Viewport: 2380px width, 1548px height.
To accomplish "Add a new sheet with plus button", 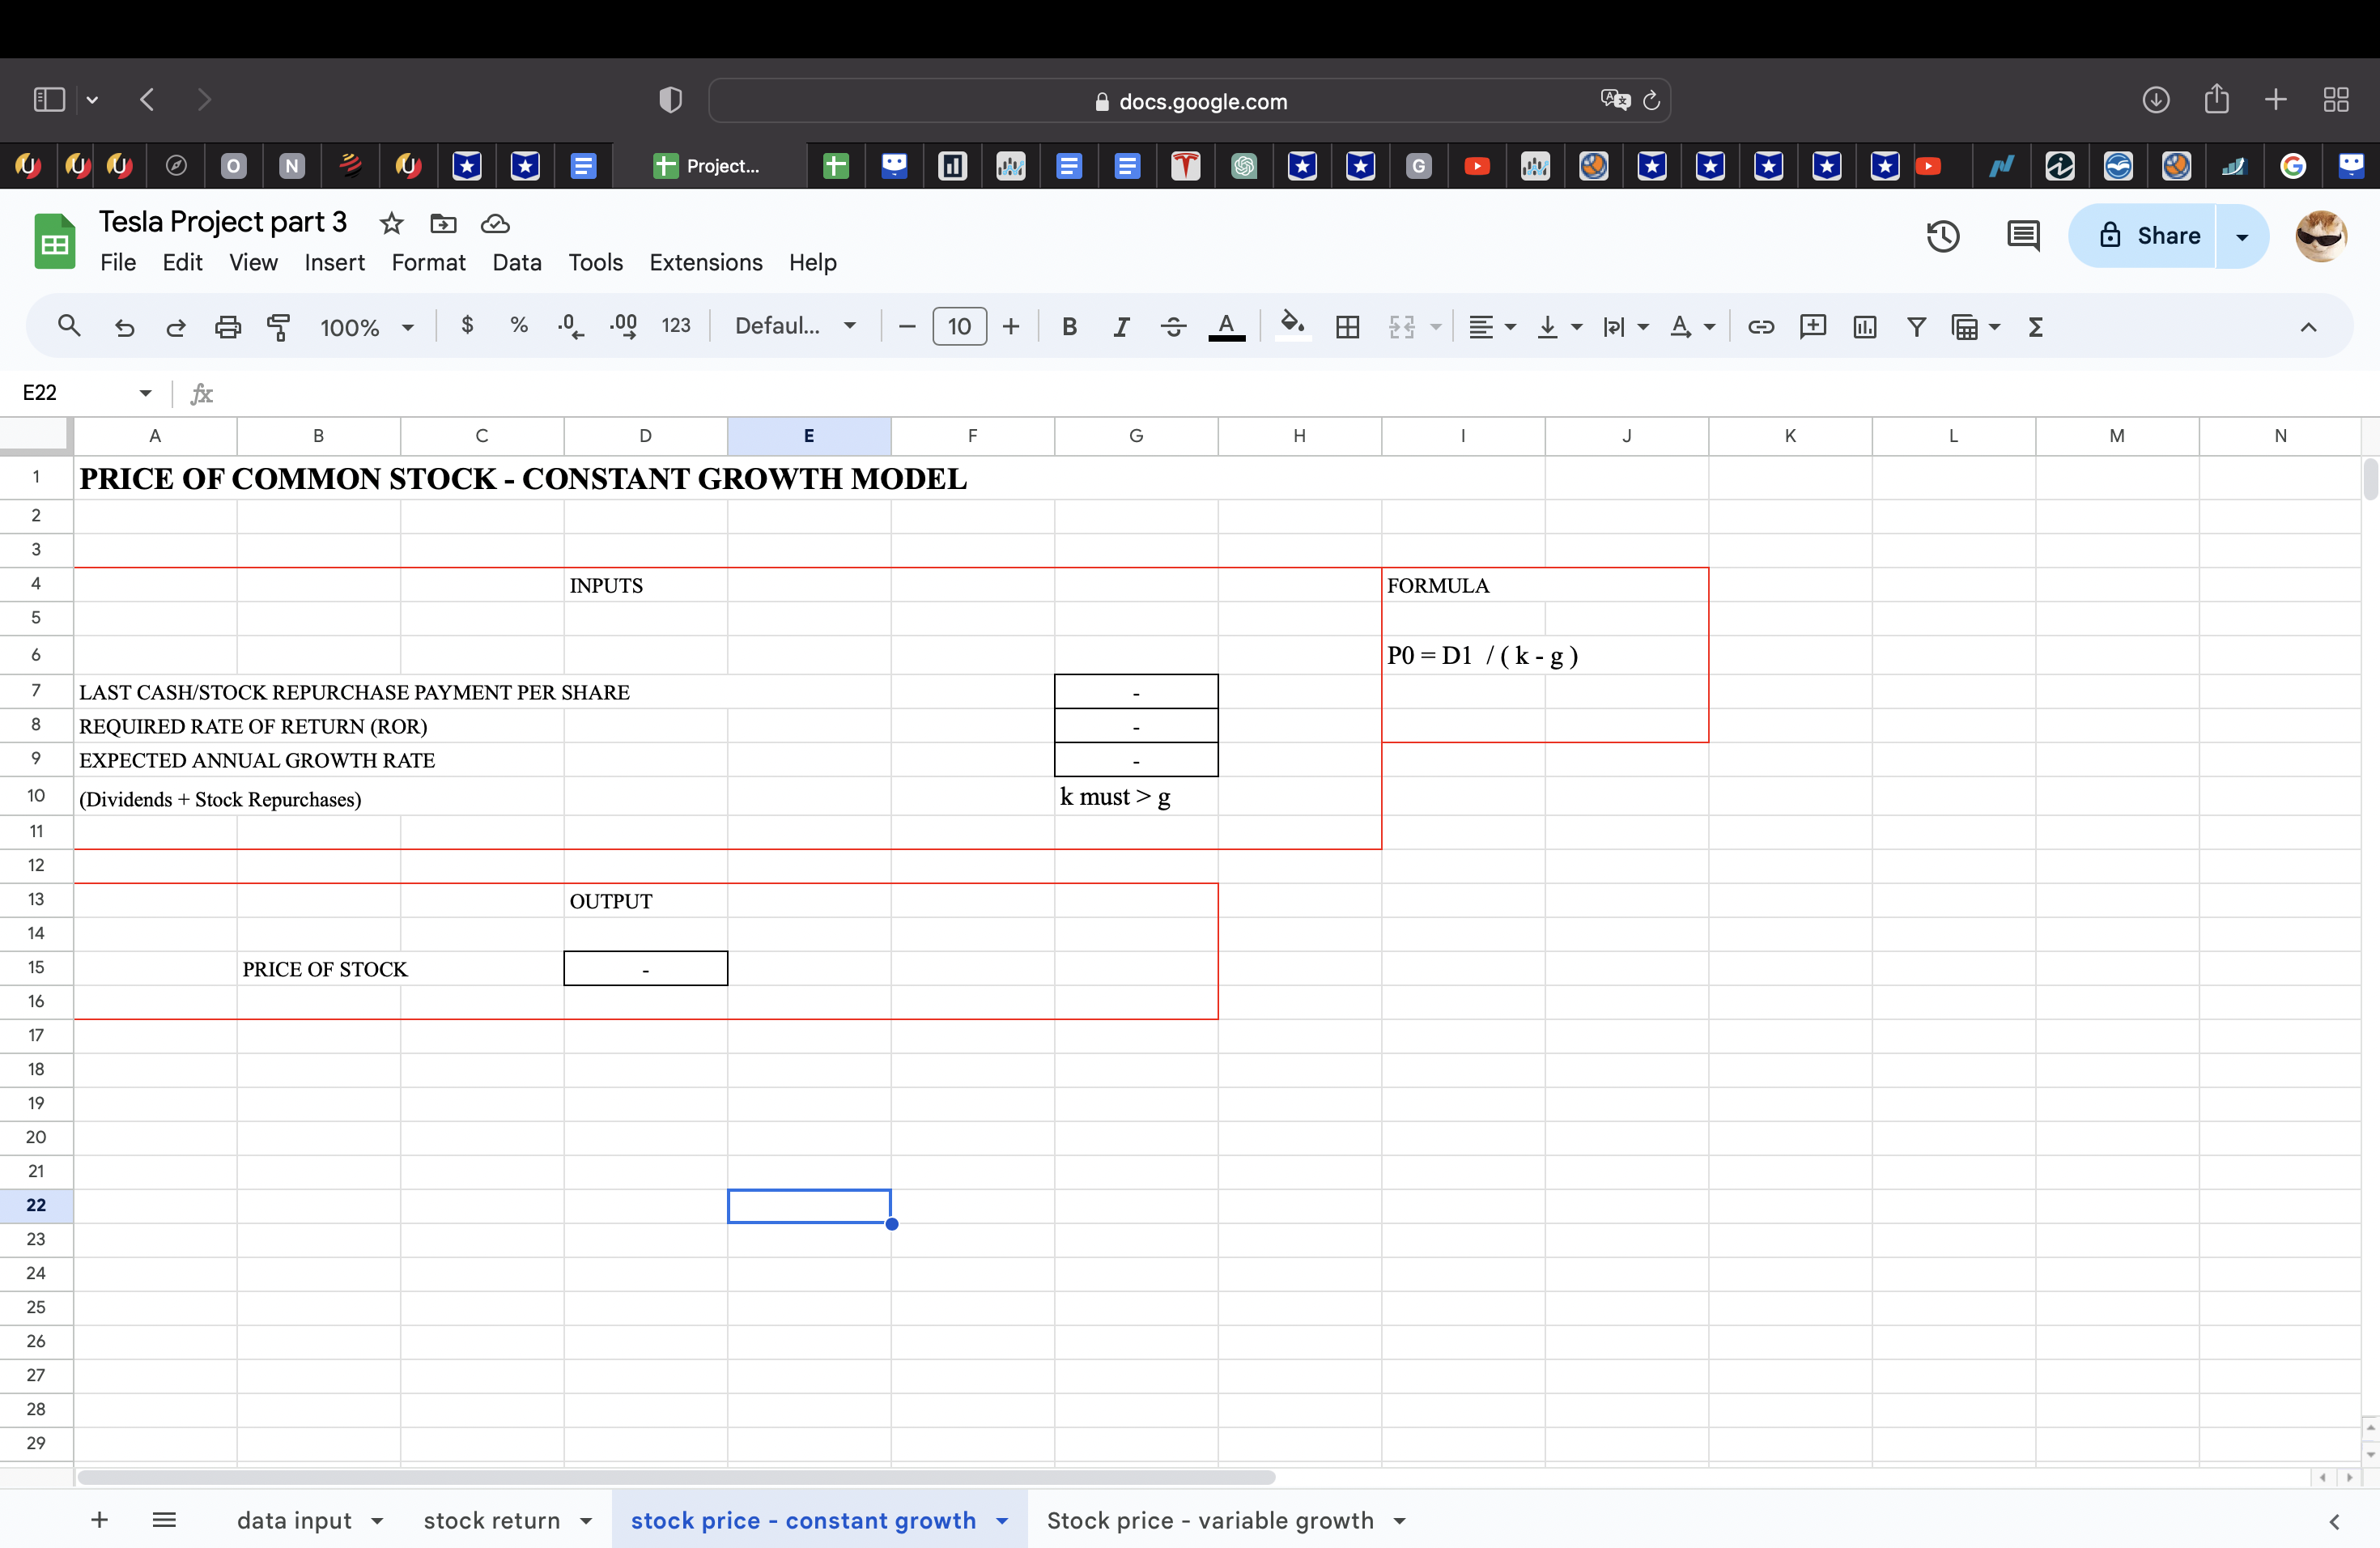I will point(99,1520).
